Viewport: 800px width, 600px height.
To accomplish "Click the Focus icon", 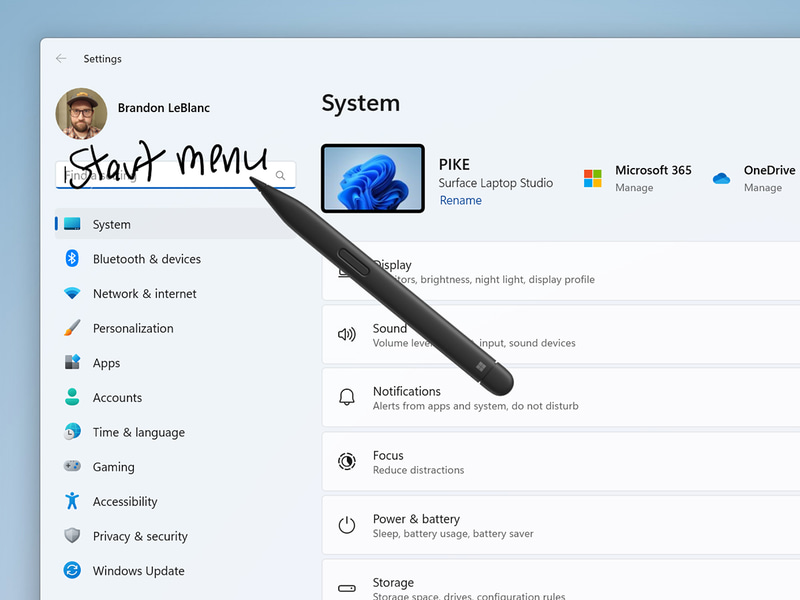I will (x=347, y=461).
